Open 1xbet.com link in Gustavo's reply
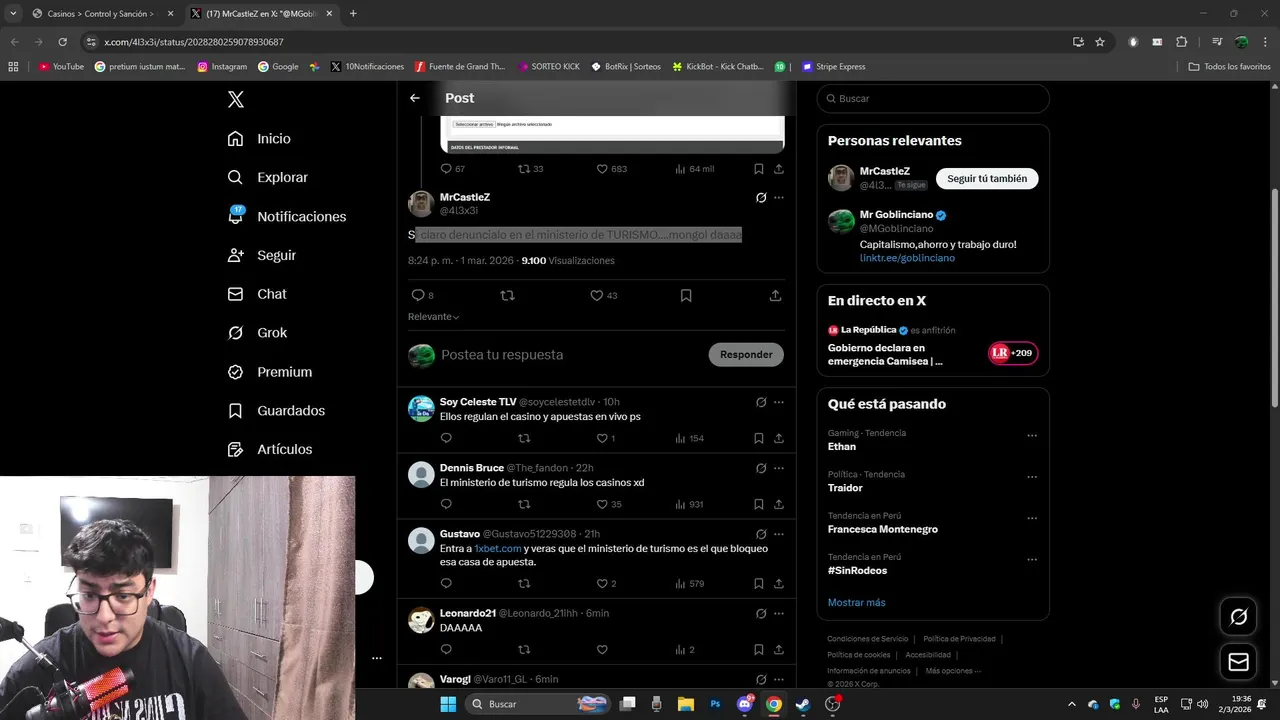The width and height of the screenshot is (1280, 720). pyautogui.click(x=498, y=549)
